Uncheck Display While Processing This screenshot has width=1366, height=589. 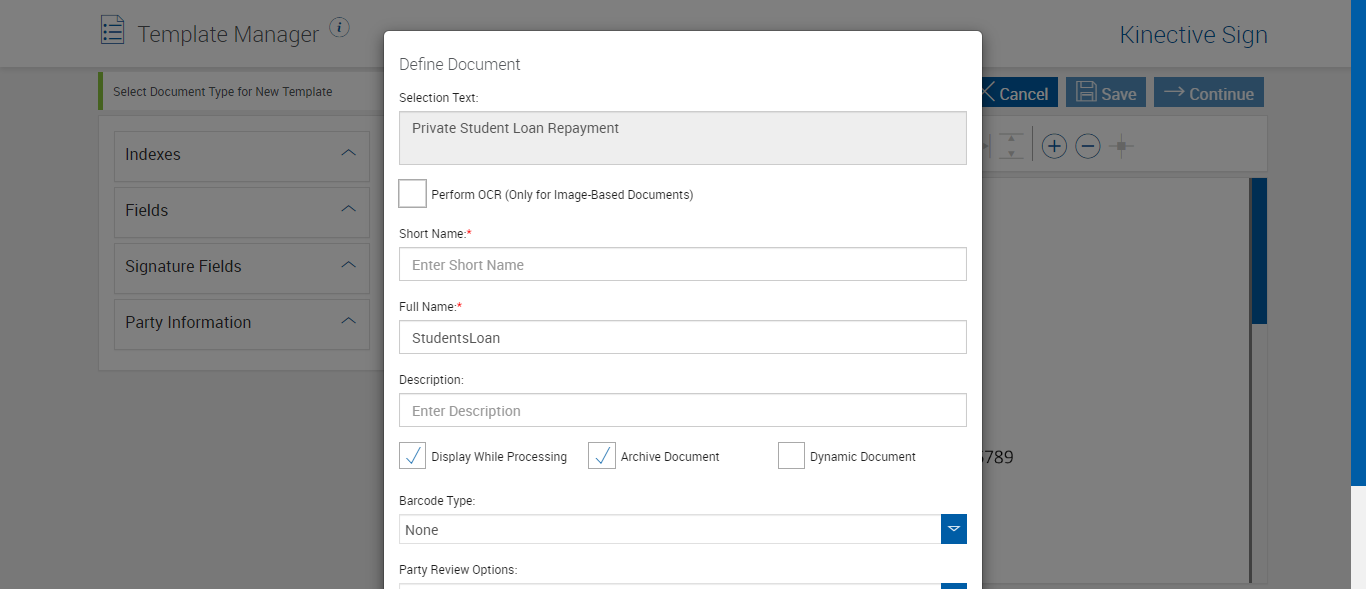click(x=413, y=456)
